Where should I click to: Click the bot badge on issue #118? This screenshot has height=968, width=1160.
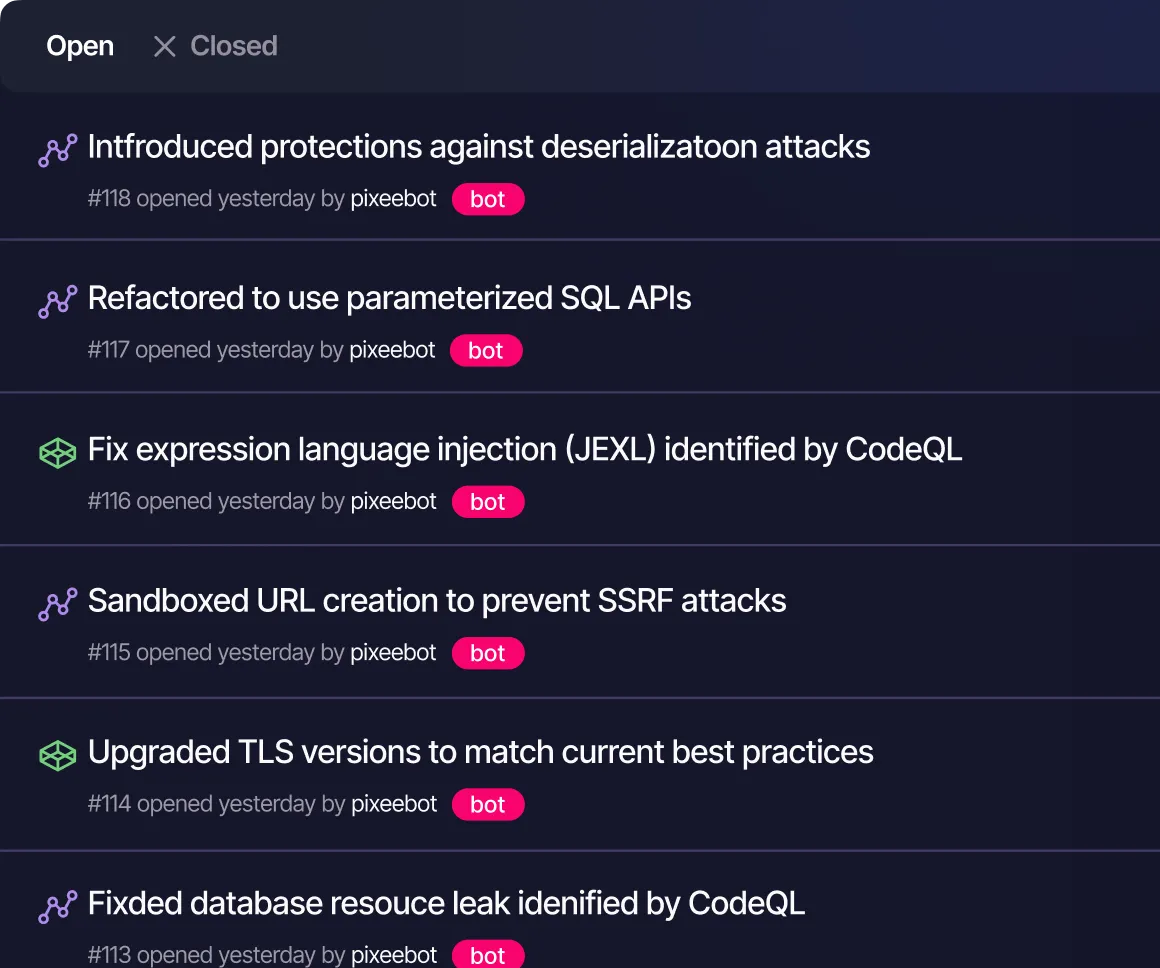click(x=487, y=198)
